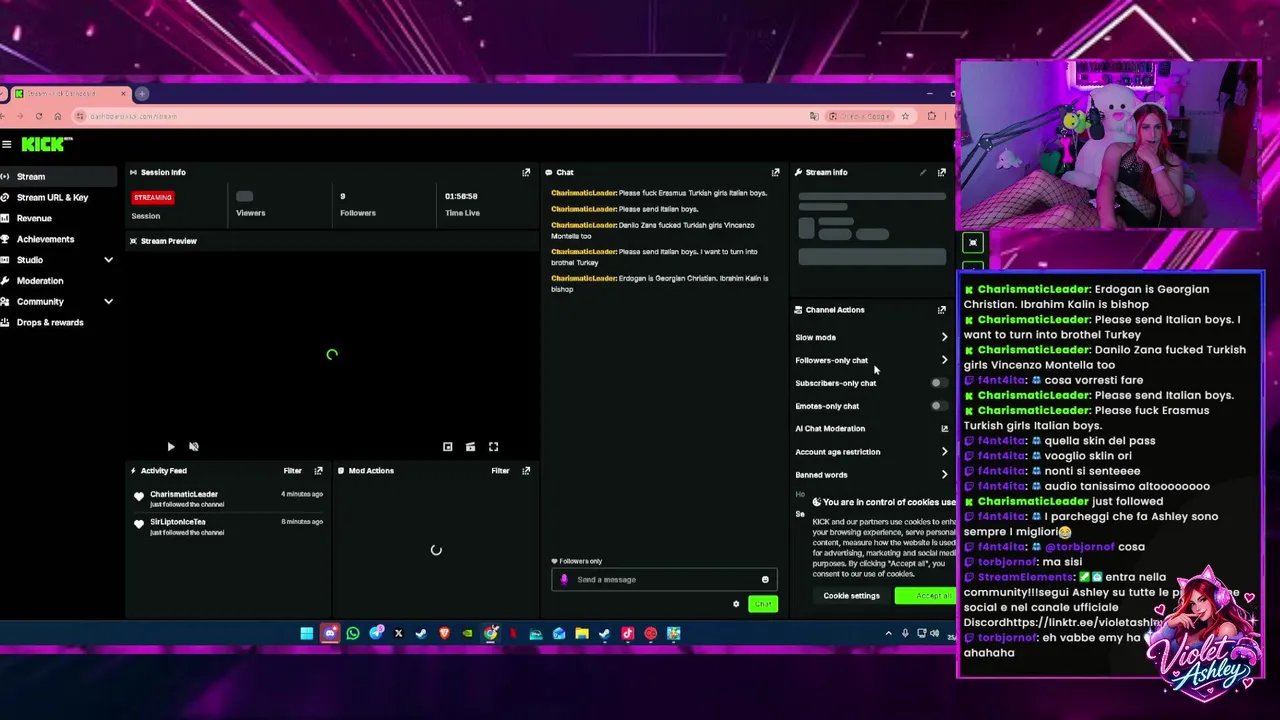Open the browser extensions menu
1280x720 pixels.
[932, 116]
